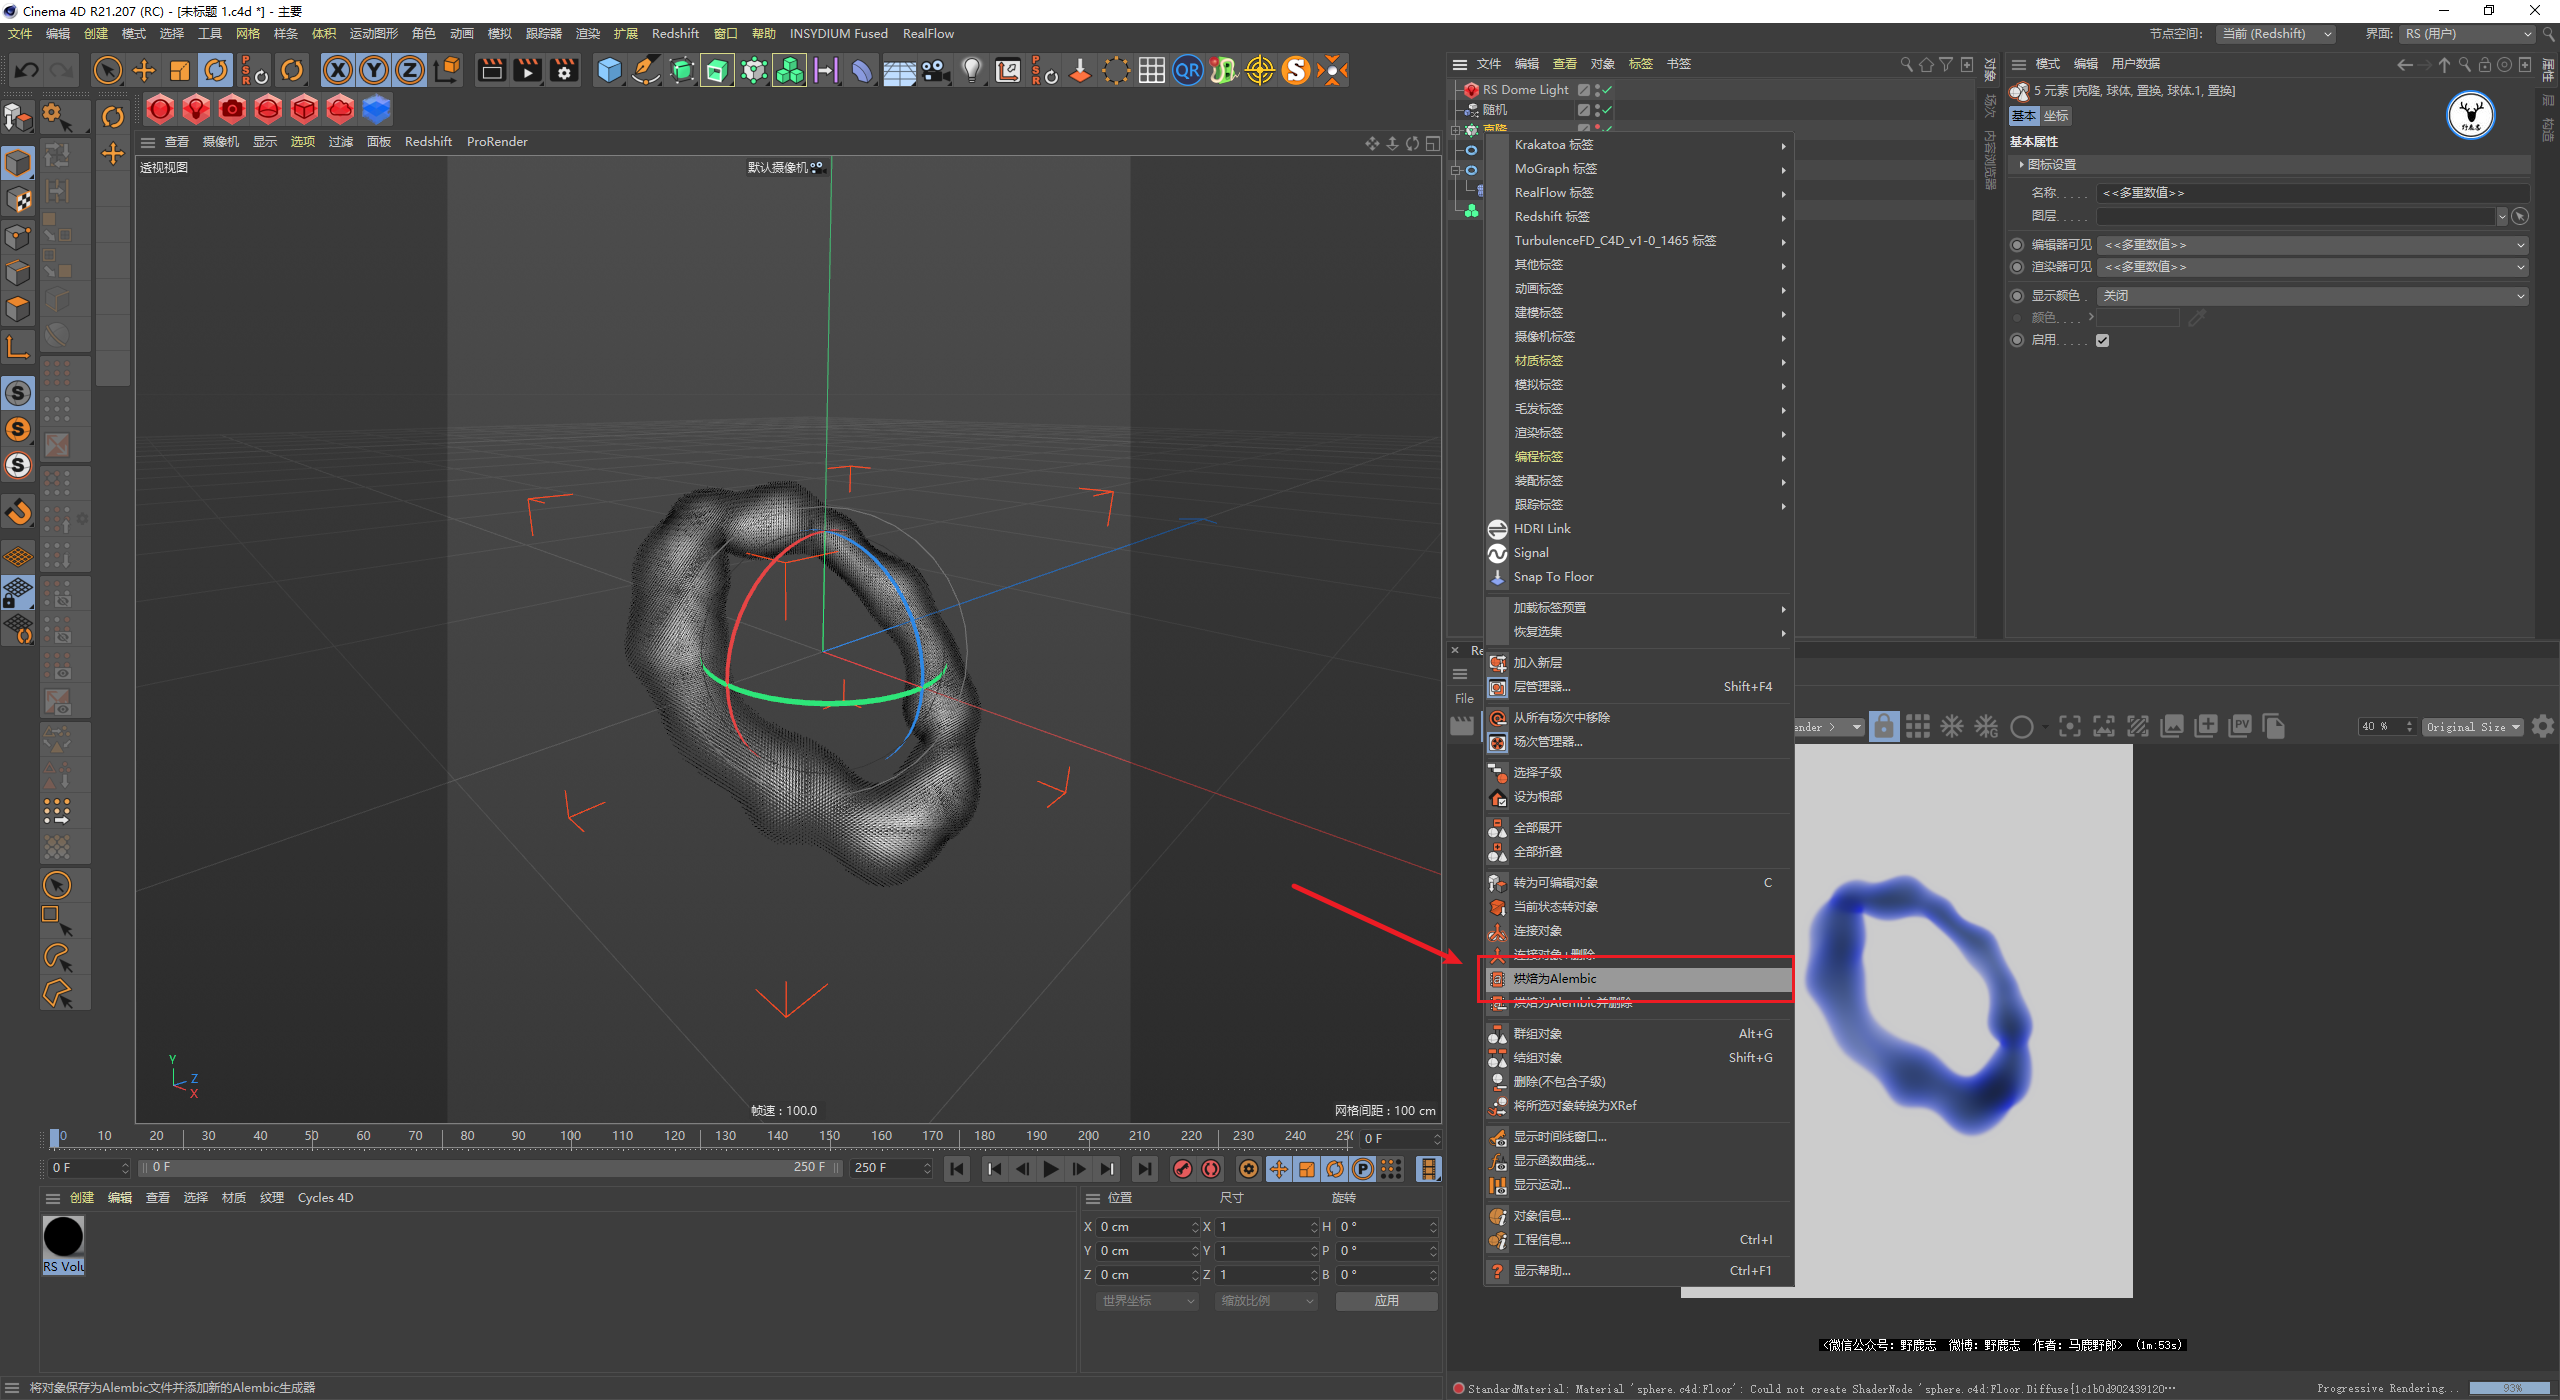Click the 应用 button
The width and height of the screenshot is (2560, 1400).
(x=1386, y=1301)
